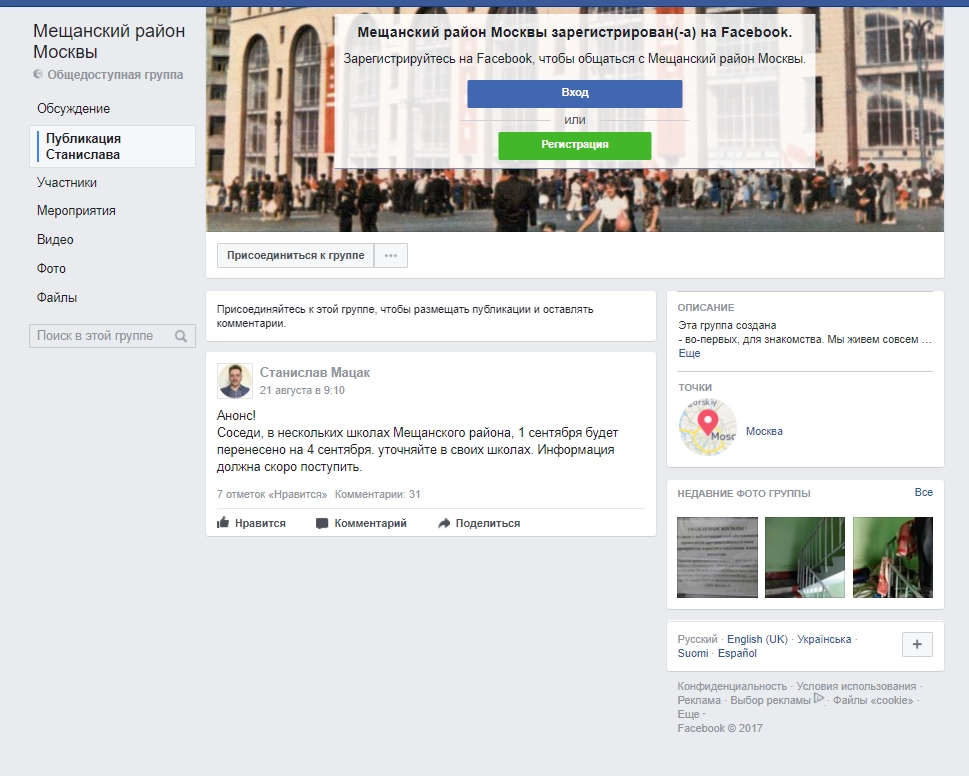This screenshot has height=776, width=969.
Task: Open the Москва map pin thumbnail
Action: point(707,428)
